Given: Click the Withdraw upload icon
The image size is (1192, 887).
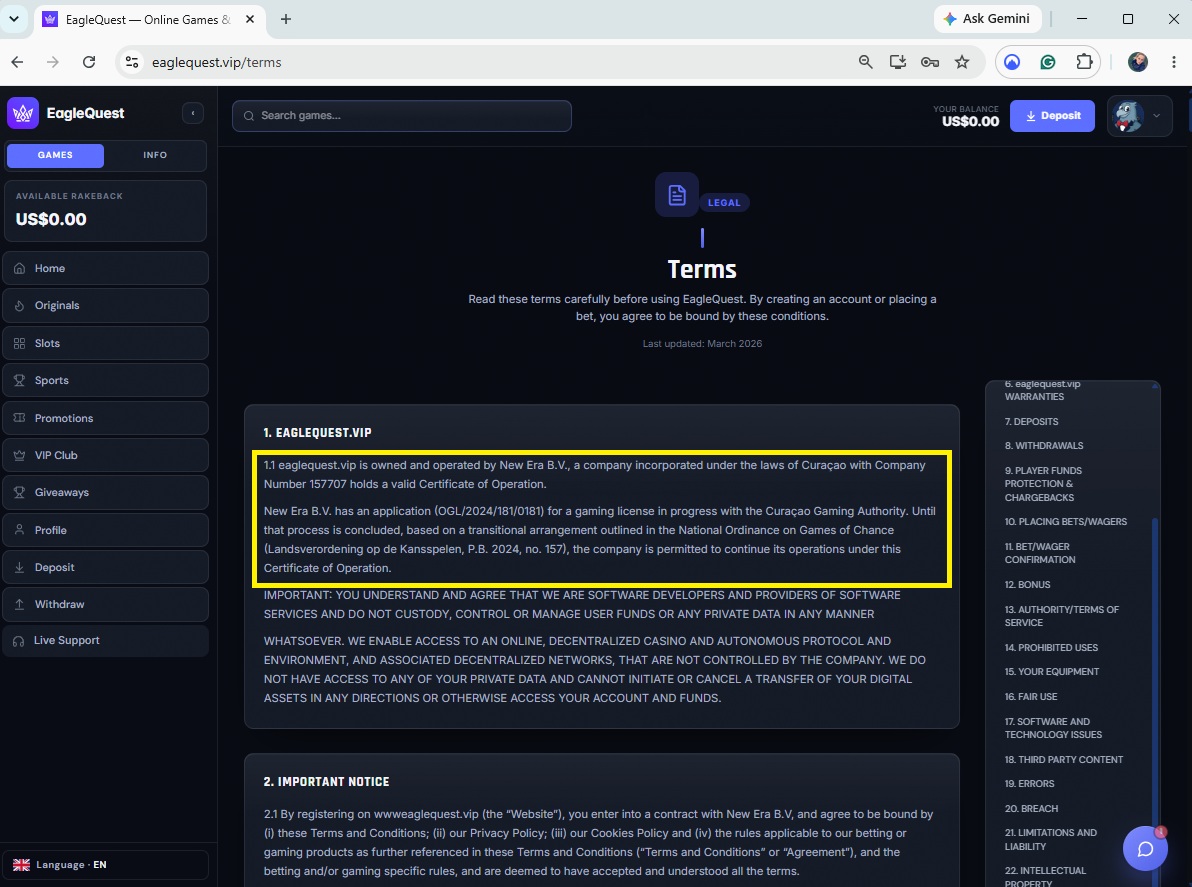Looking at the screenshot, I should (x=20, y=604).
